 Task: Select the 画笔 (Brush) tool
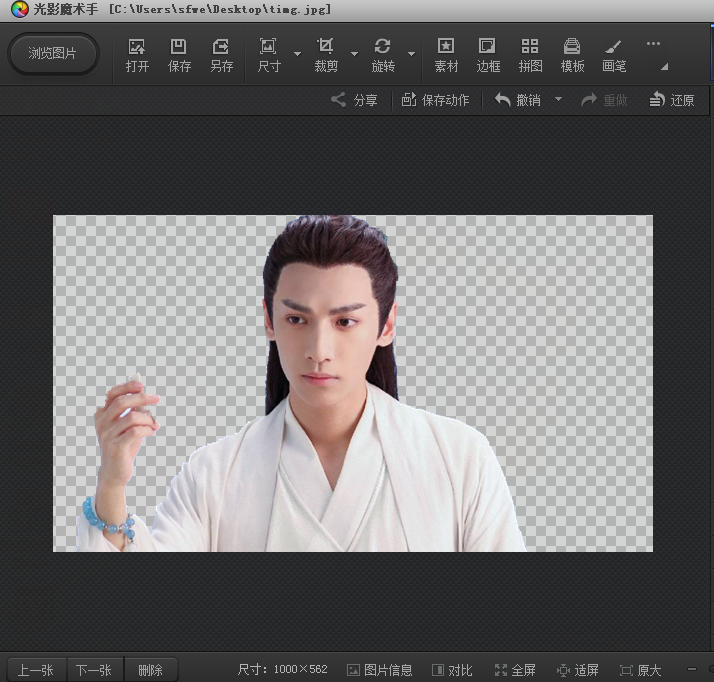(614, 54)
